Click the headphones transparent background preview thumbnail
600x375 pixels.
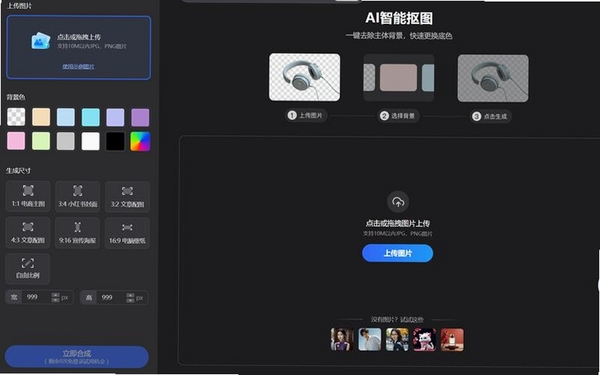[305, 77]
